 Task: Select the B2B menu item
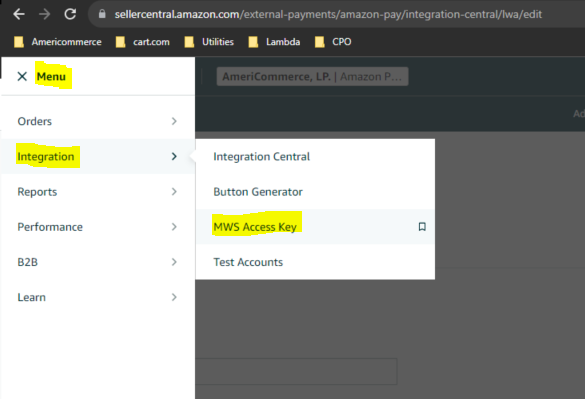98,262
